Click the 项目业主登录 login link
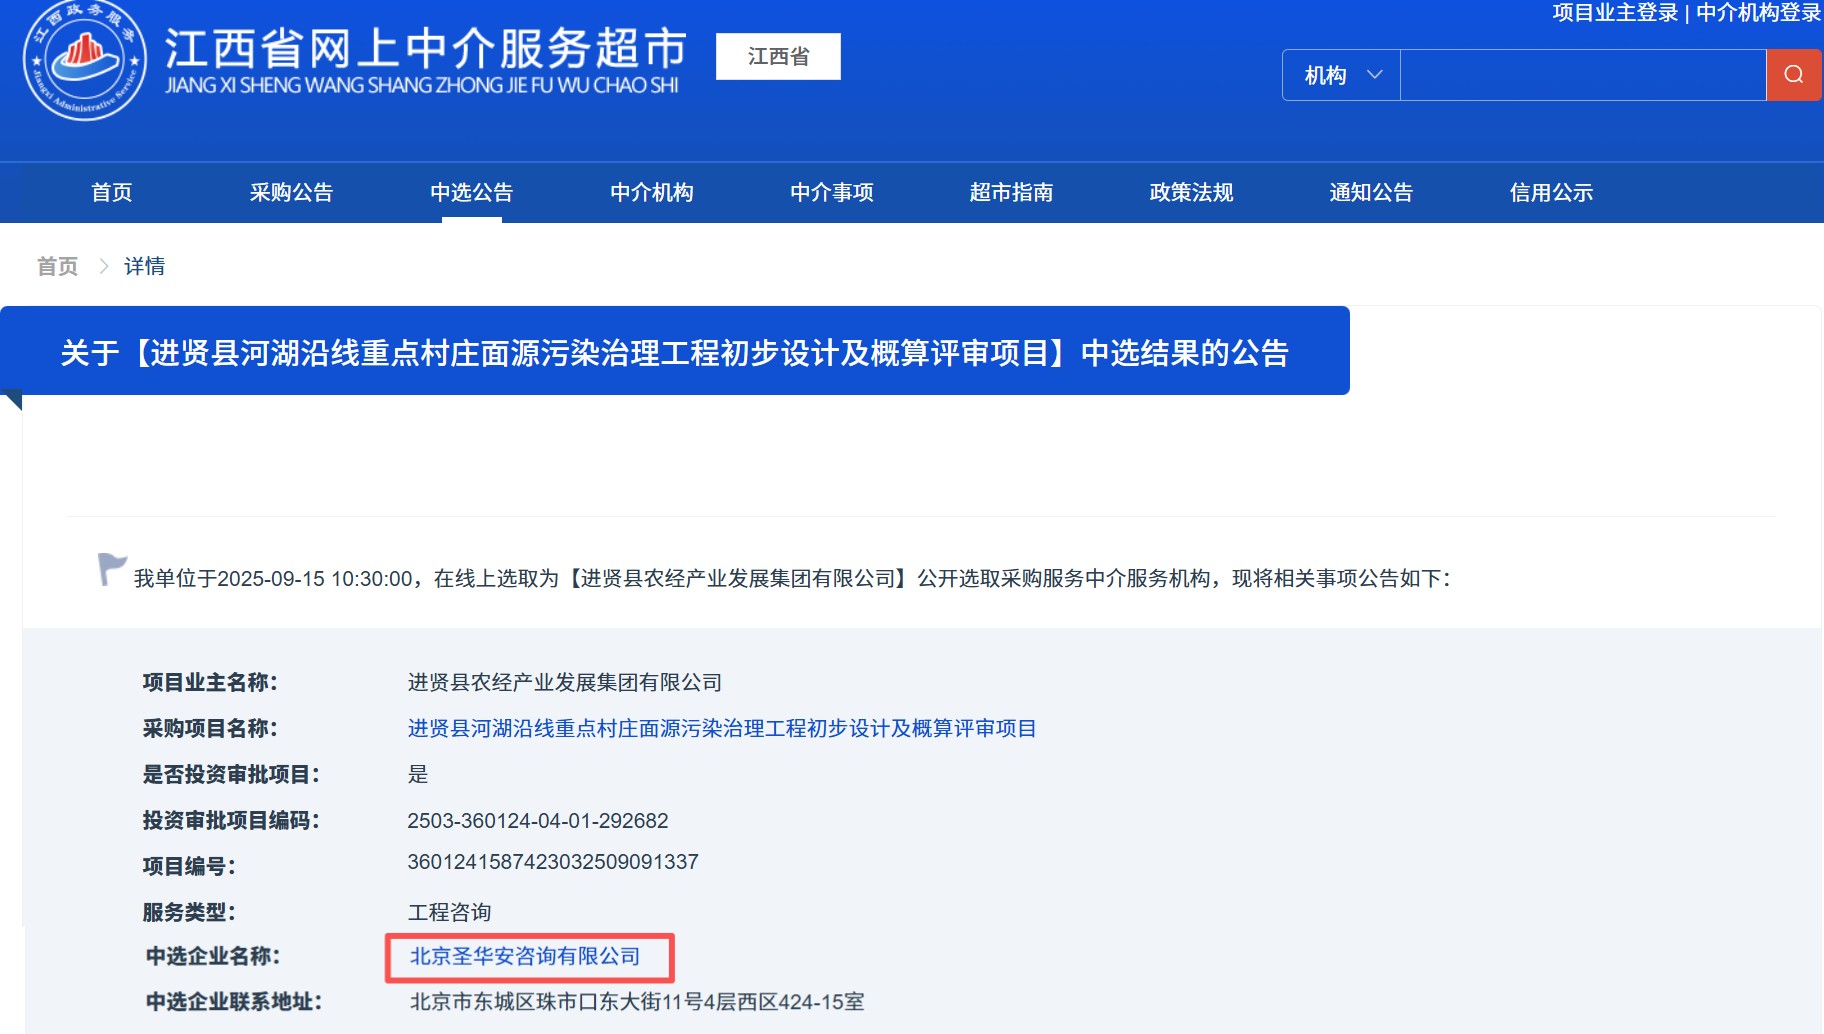The image size is (1824, 1034). [x=1614, y=13]
